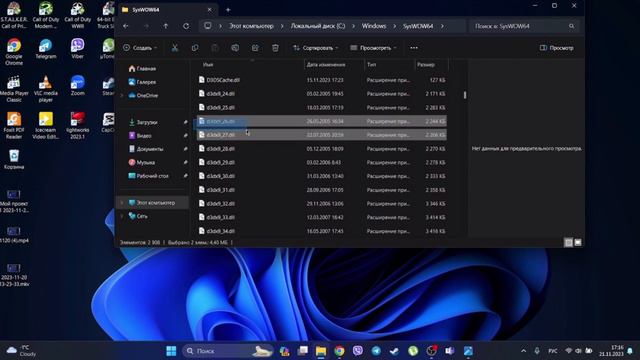Expand the Сеть tree node arrow
640x360 pixels.
(122, 216)
